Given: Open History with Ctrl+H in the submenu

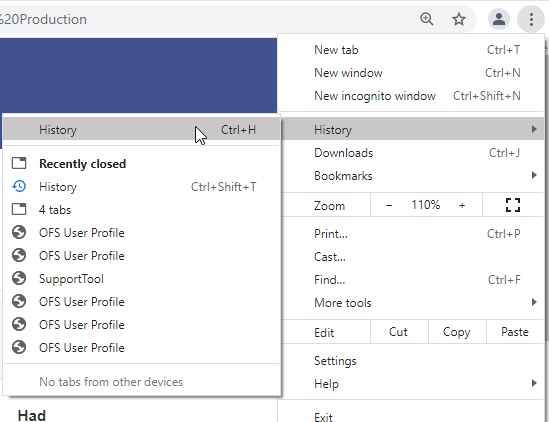Looking at the screenshot, I should click(x=142, y=130).
